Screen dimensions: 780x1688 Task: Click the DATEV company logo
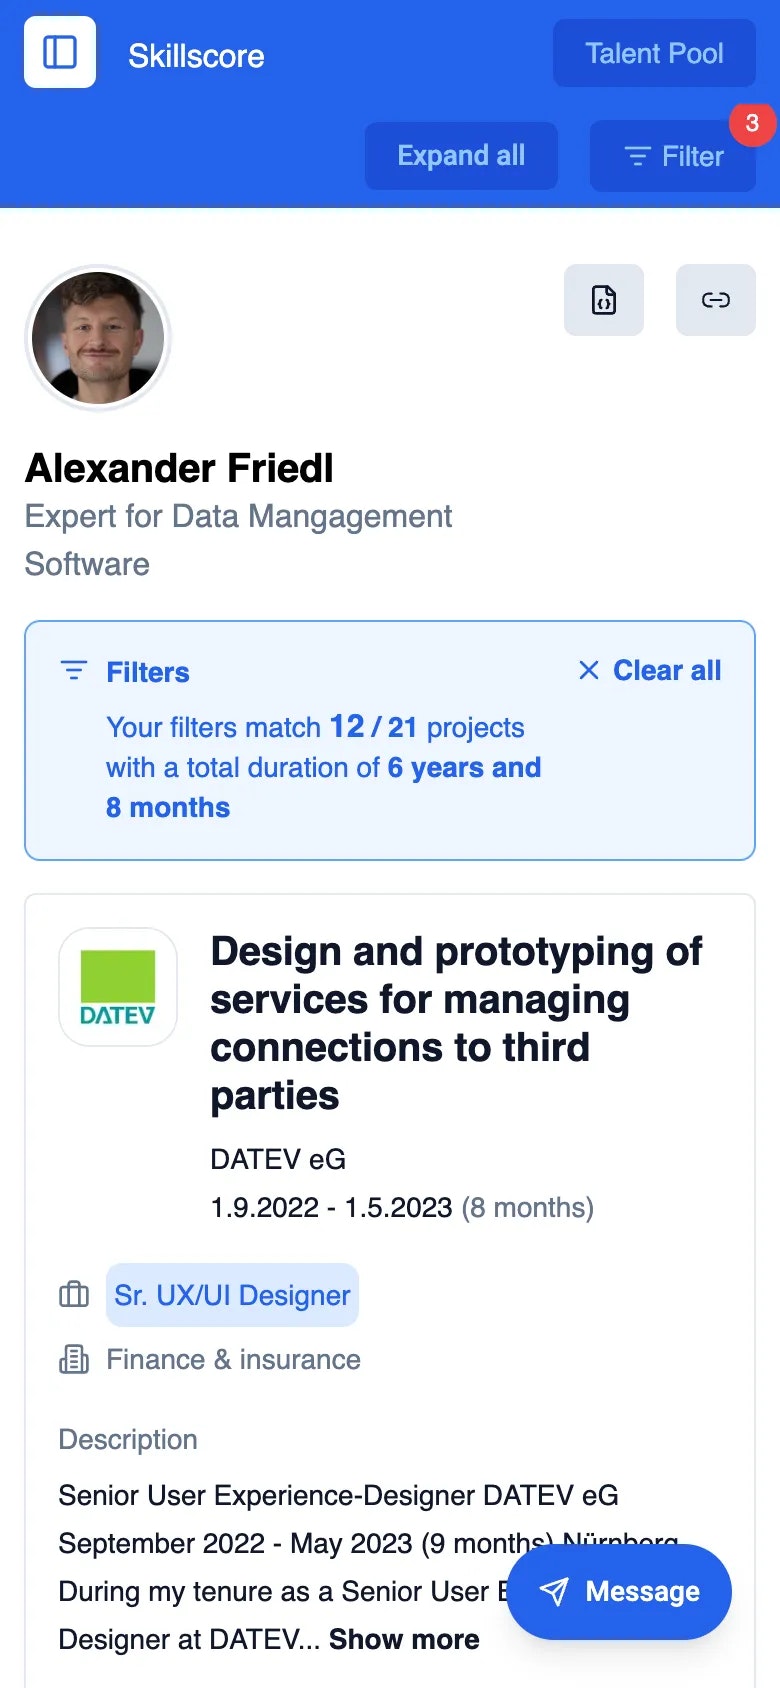pyautogui.click(x=118, y=987)
